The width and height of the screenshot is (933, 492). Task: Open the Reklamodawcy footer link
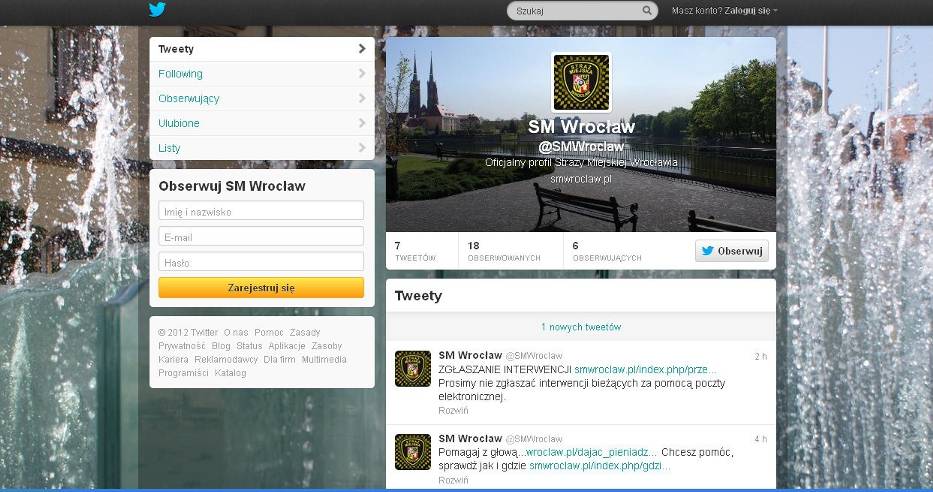pyautogui.click(x=226, y=359)
